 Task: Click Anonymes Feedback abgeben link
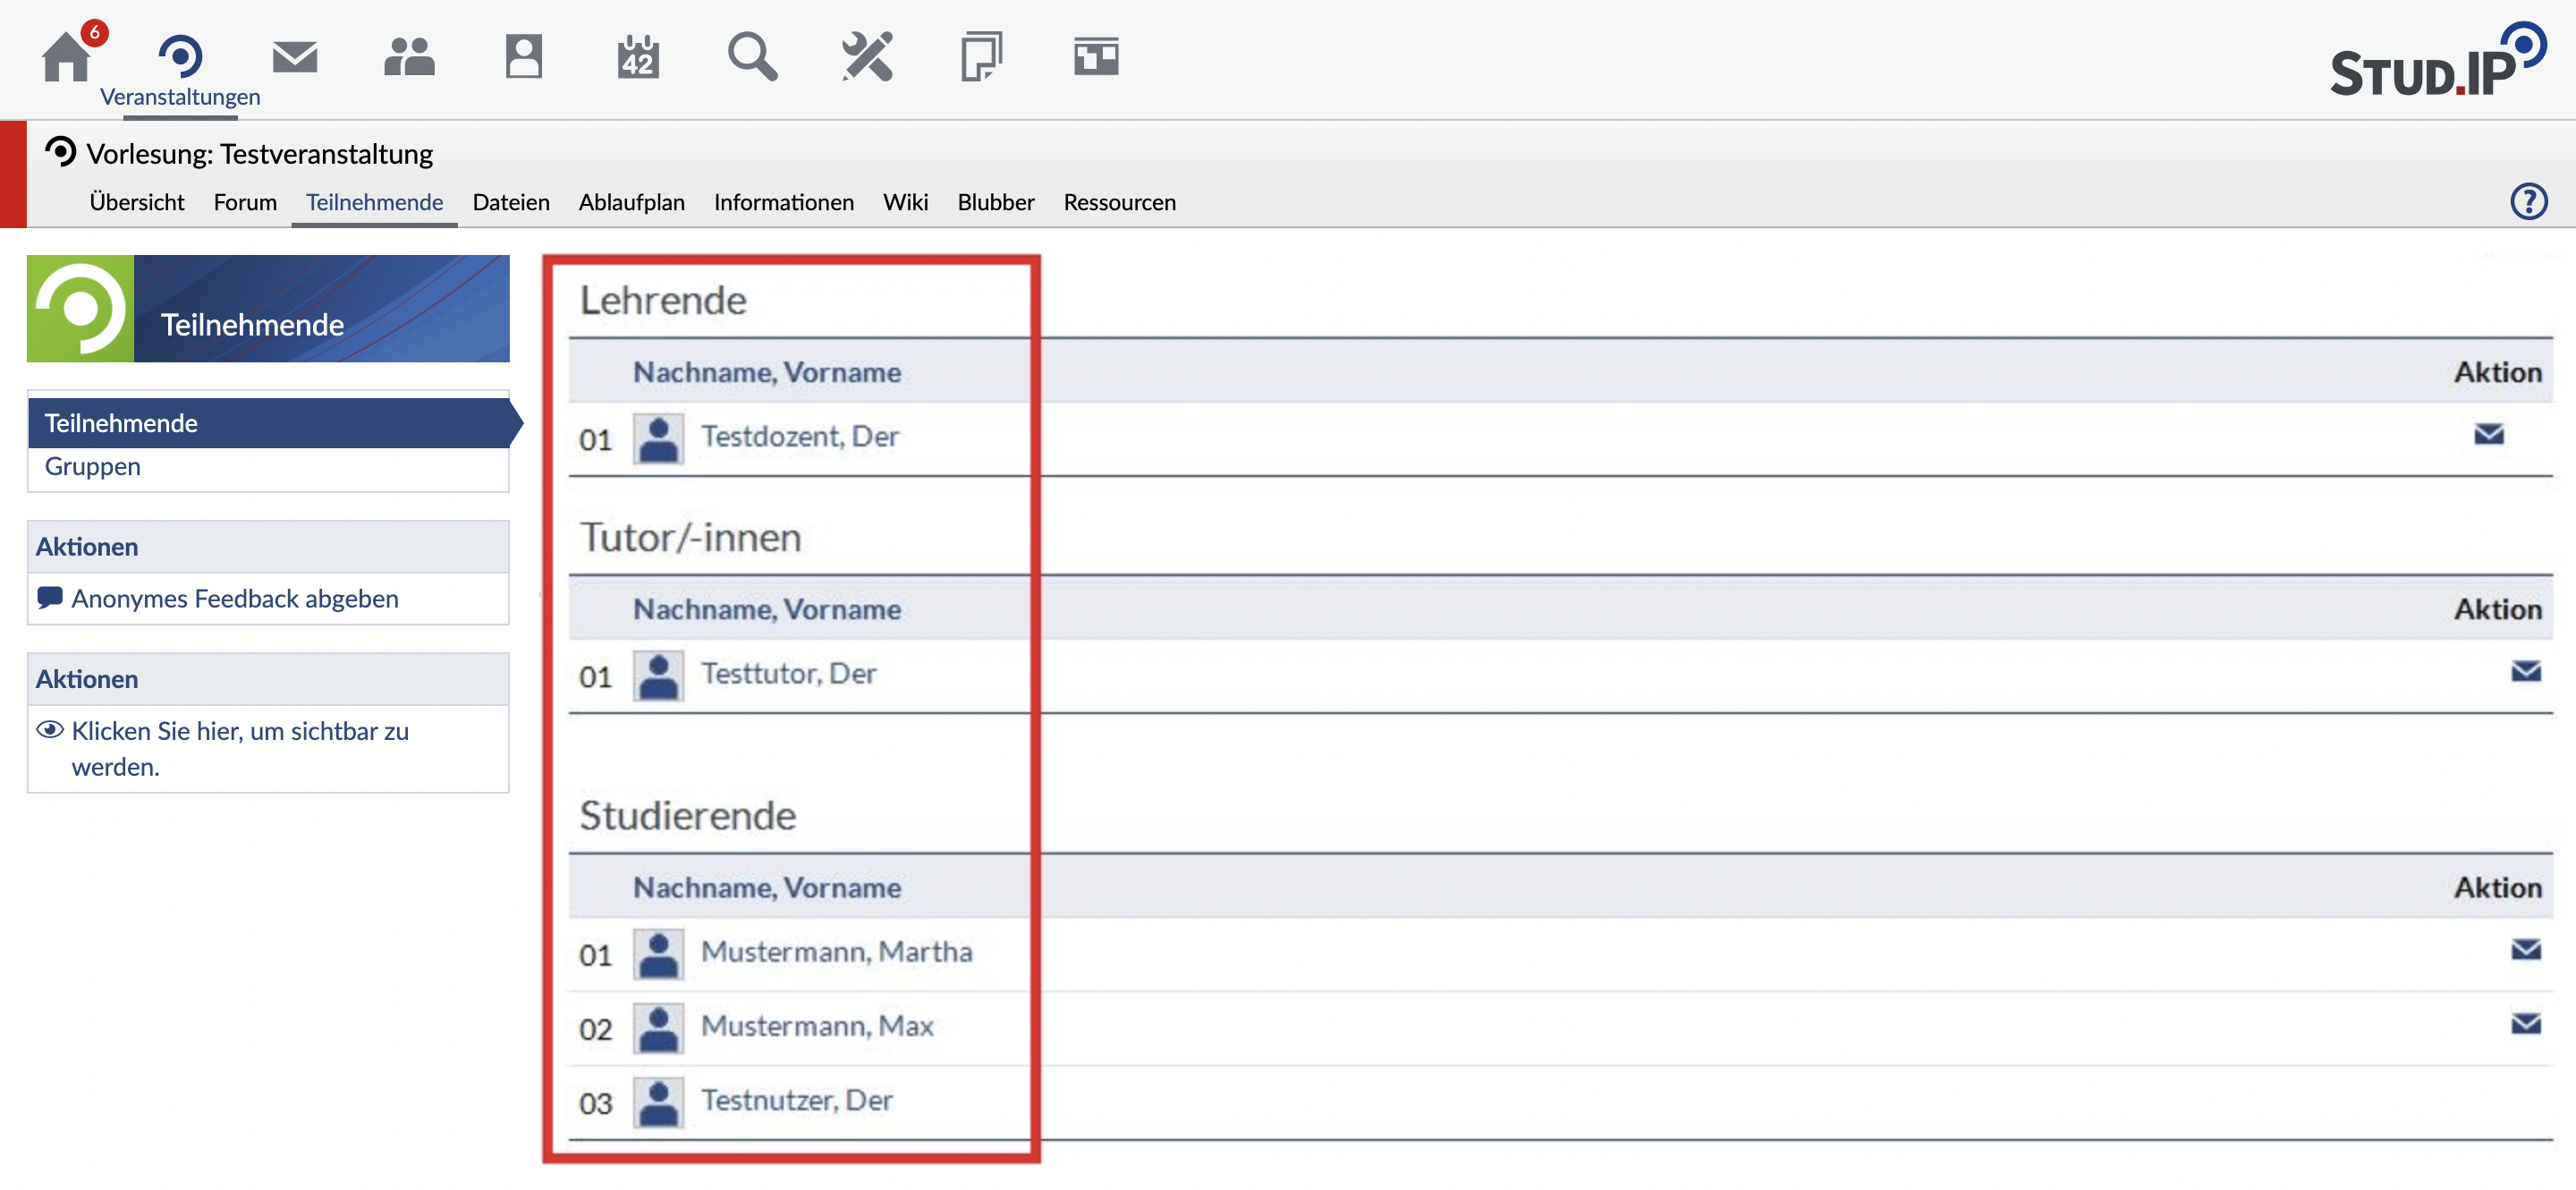(x=234, y=599)
